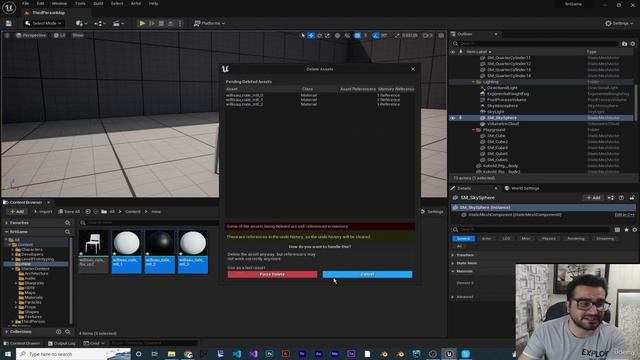Open the Build menu

coord(98,4)
